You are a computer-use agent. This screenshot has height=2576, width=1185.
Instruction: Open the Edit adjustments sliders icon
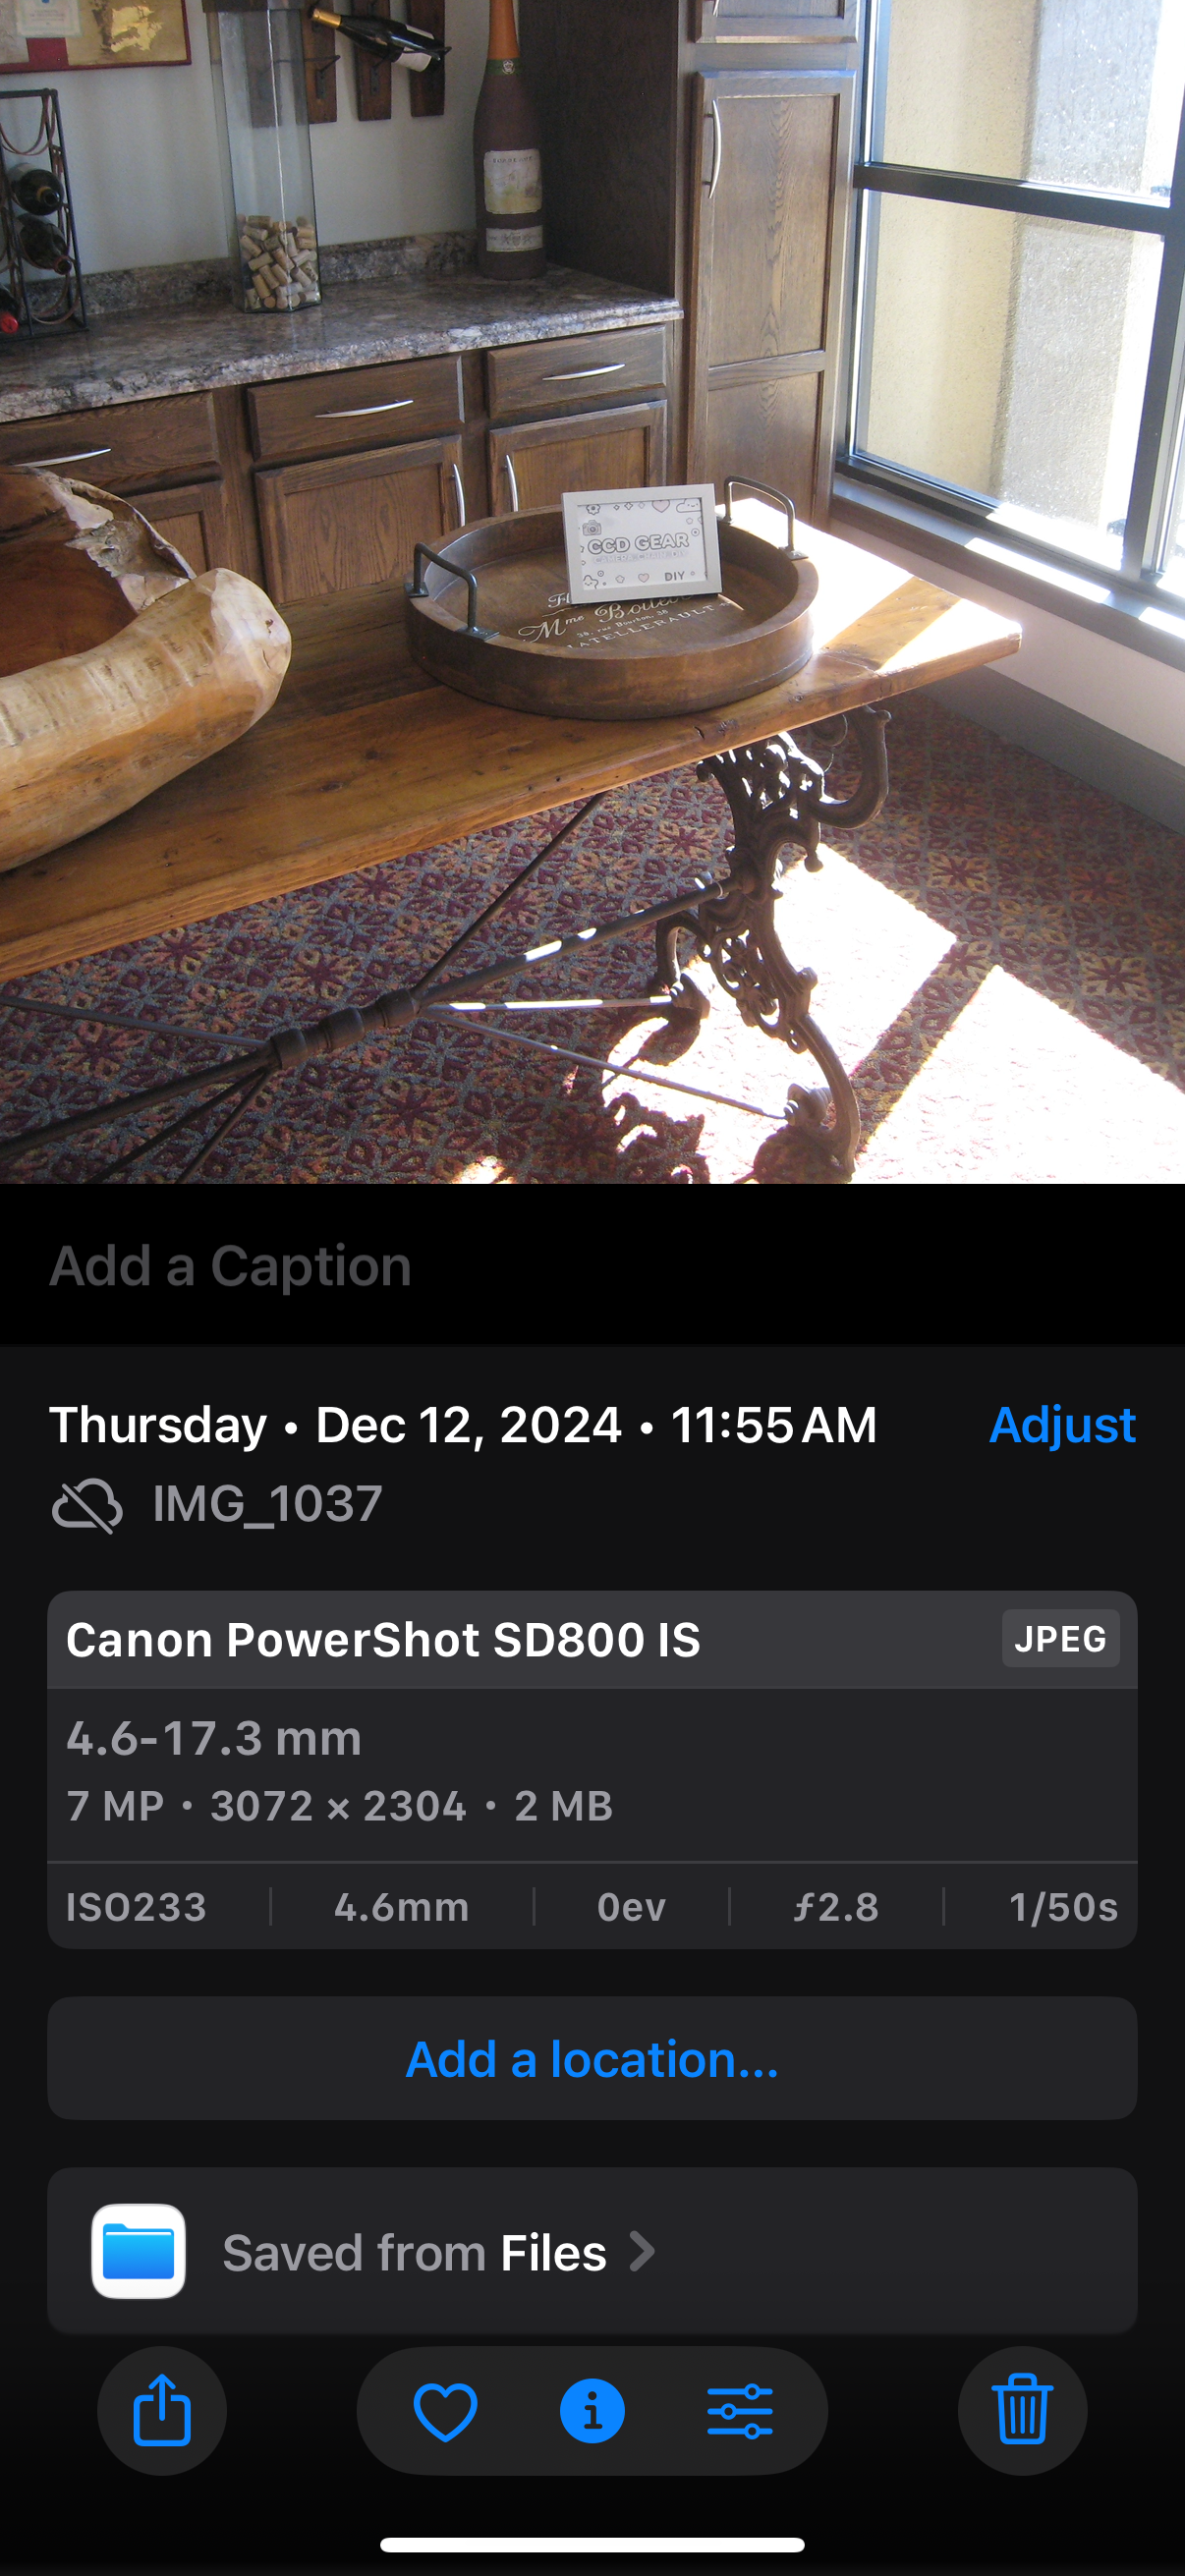pos(739,2410)
